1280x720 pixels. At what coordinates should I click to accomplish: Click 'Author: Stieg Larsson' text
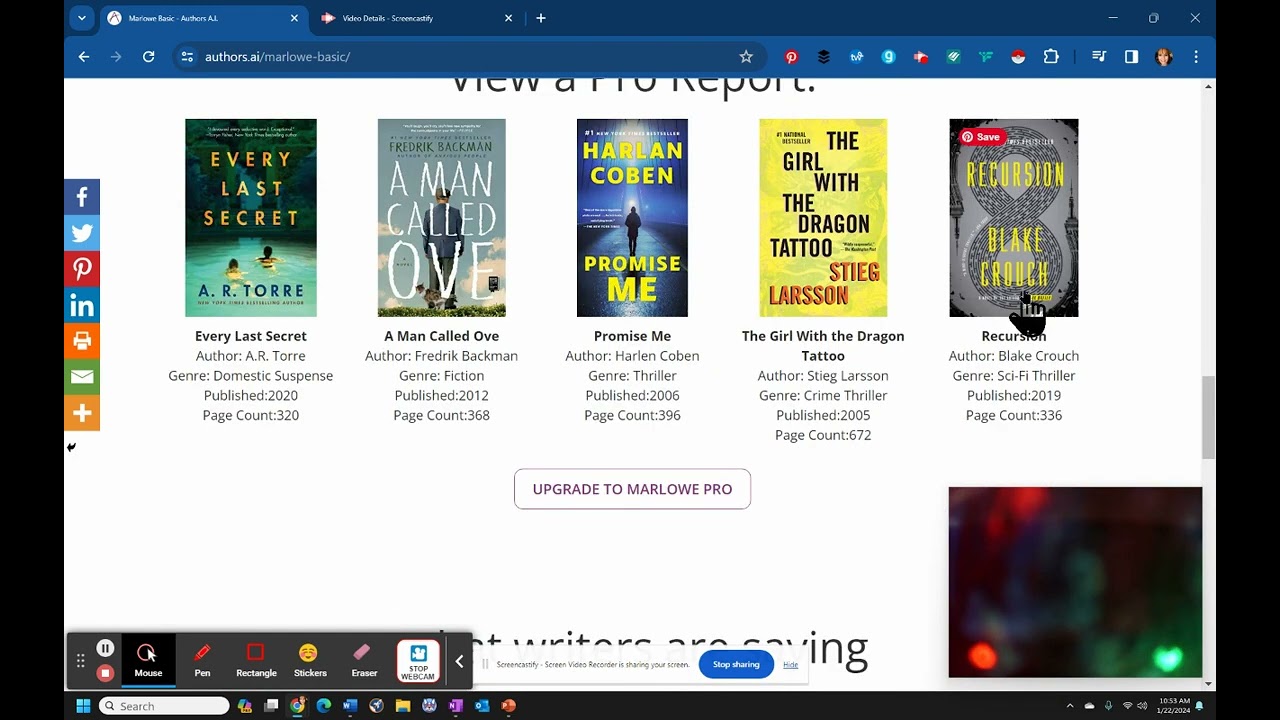point(823,376)
